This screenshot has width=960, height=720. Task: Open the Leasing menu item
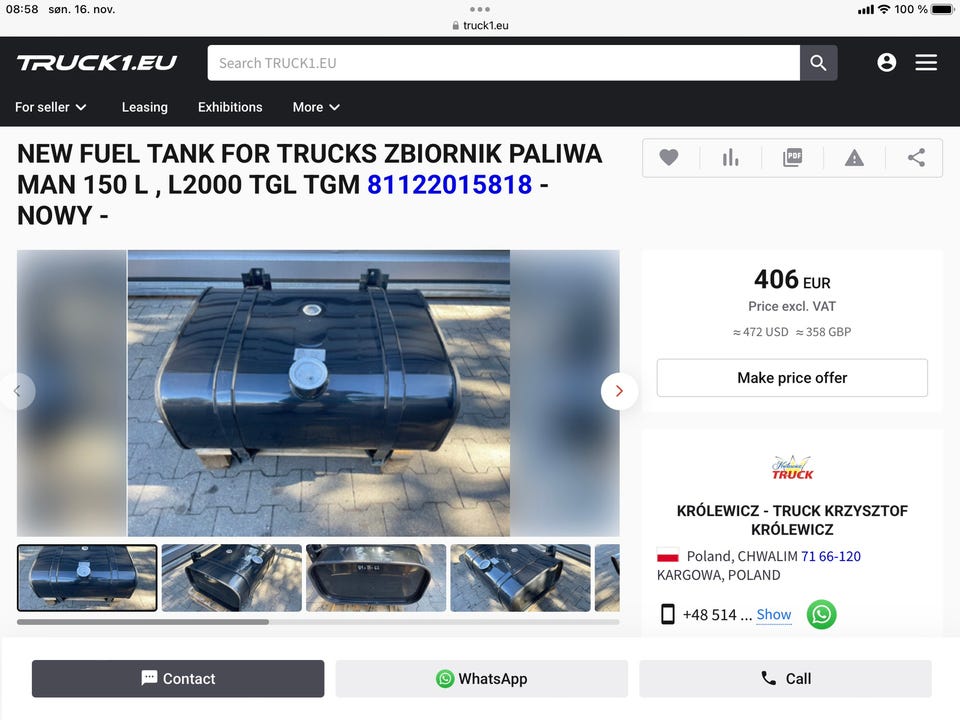tap(144, 107)
